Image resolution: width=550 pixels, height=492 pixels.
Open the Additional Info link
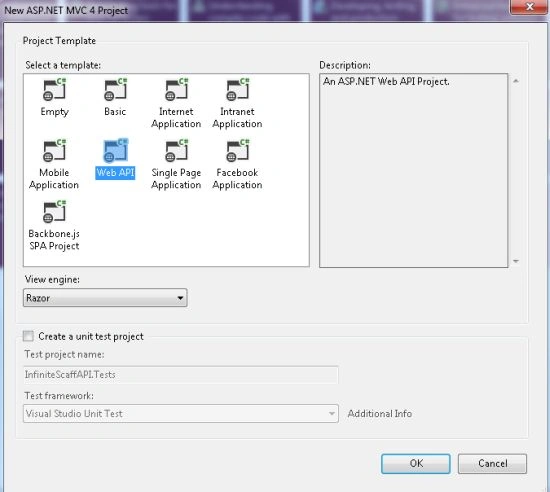click(x=380, y=414)
